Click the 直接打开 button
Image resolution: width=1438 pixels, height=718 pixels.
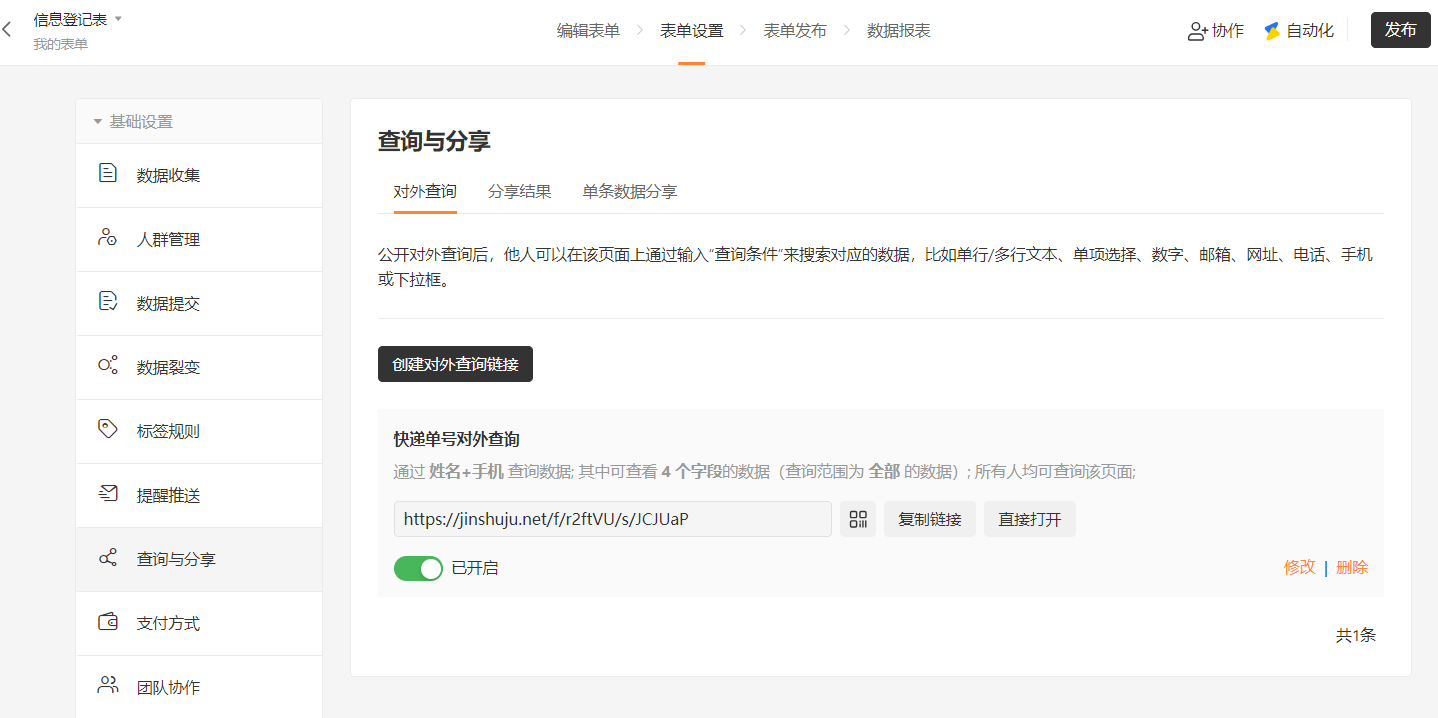point(1030,519)
